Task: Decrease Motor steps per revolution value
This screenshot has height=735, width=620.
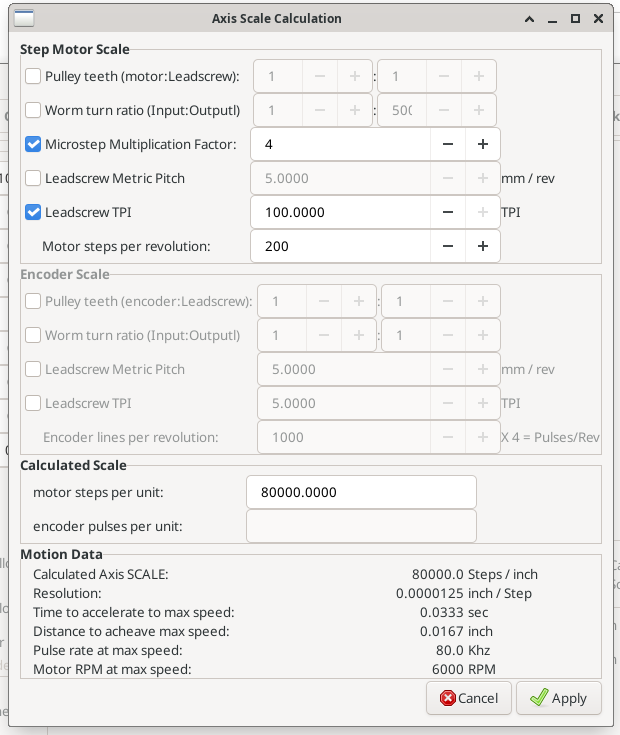Action: [448, 246]
